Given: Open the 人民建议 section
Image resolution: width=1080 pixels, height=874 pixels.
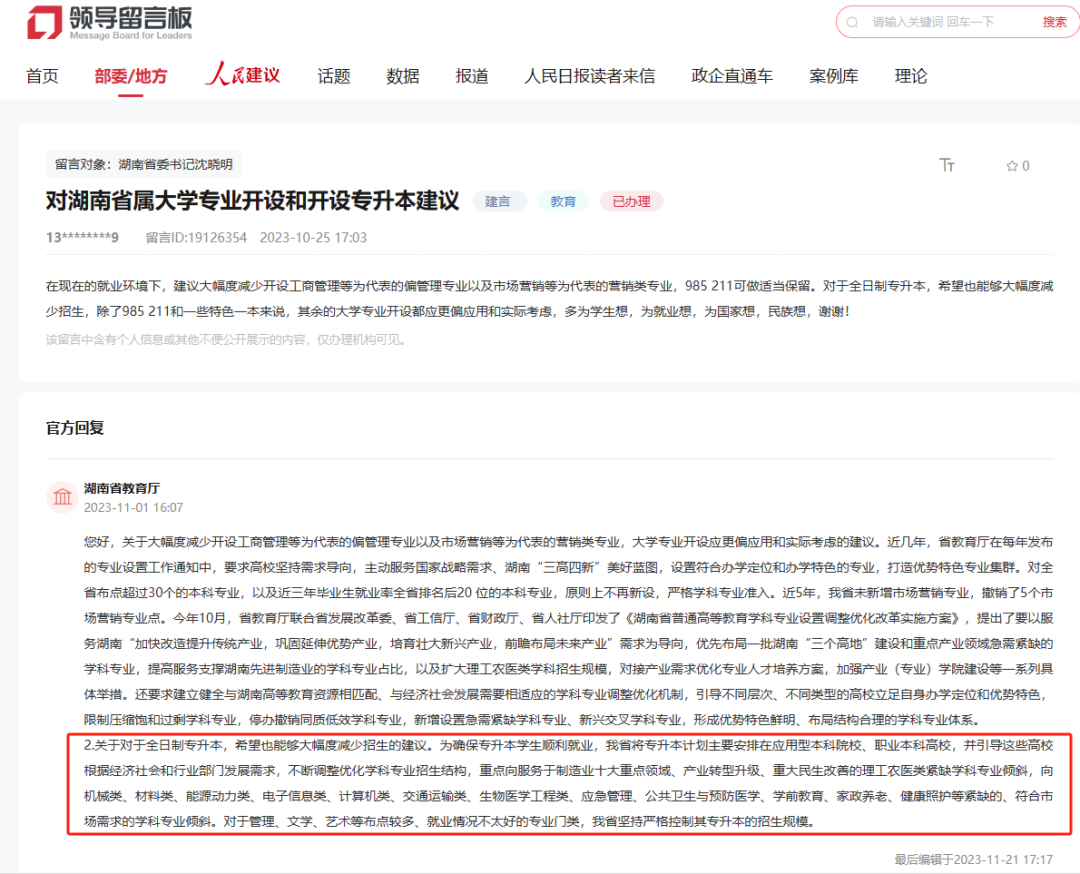Looking at the screenshot, I should [243, 75].
